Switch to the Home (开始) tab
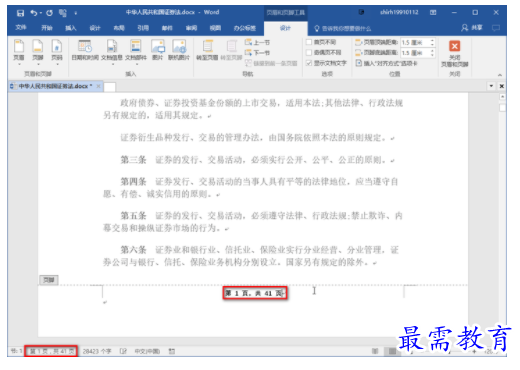 click(47, 28)
